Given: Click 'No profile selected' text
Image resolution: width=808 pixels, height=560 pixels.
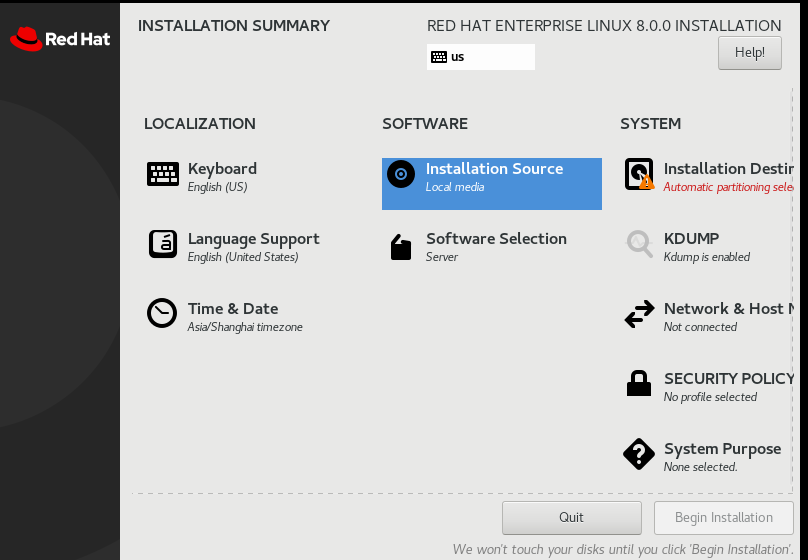Looking at the screenshot, I should pos(710,397).
